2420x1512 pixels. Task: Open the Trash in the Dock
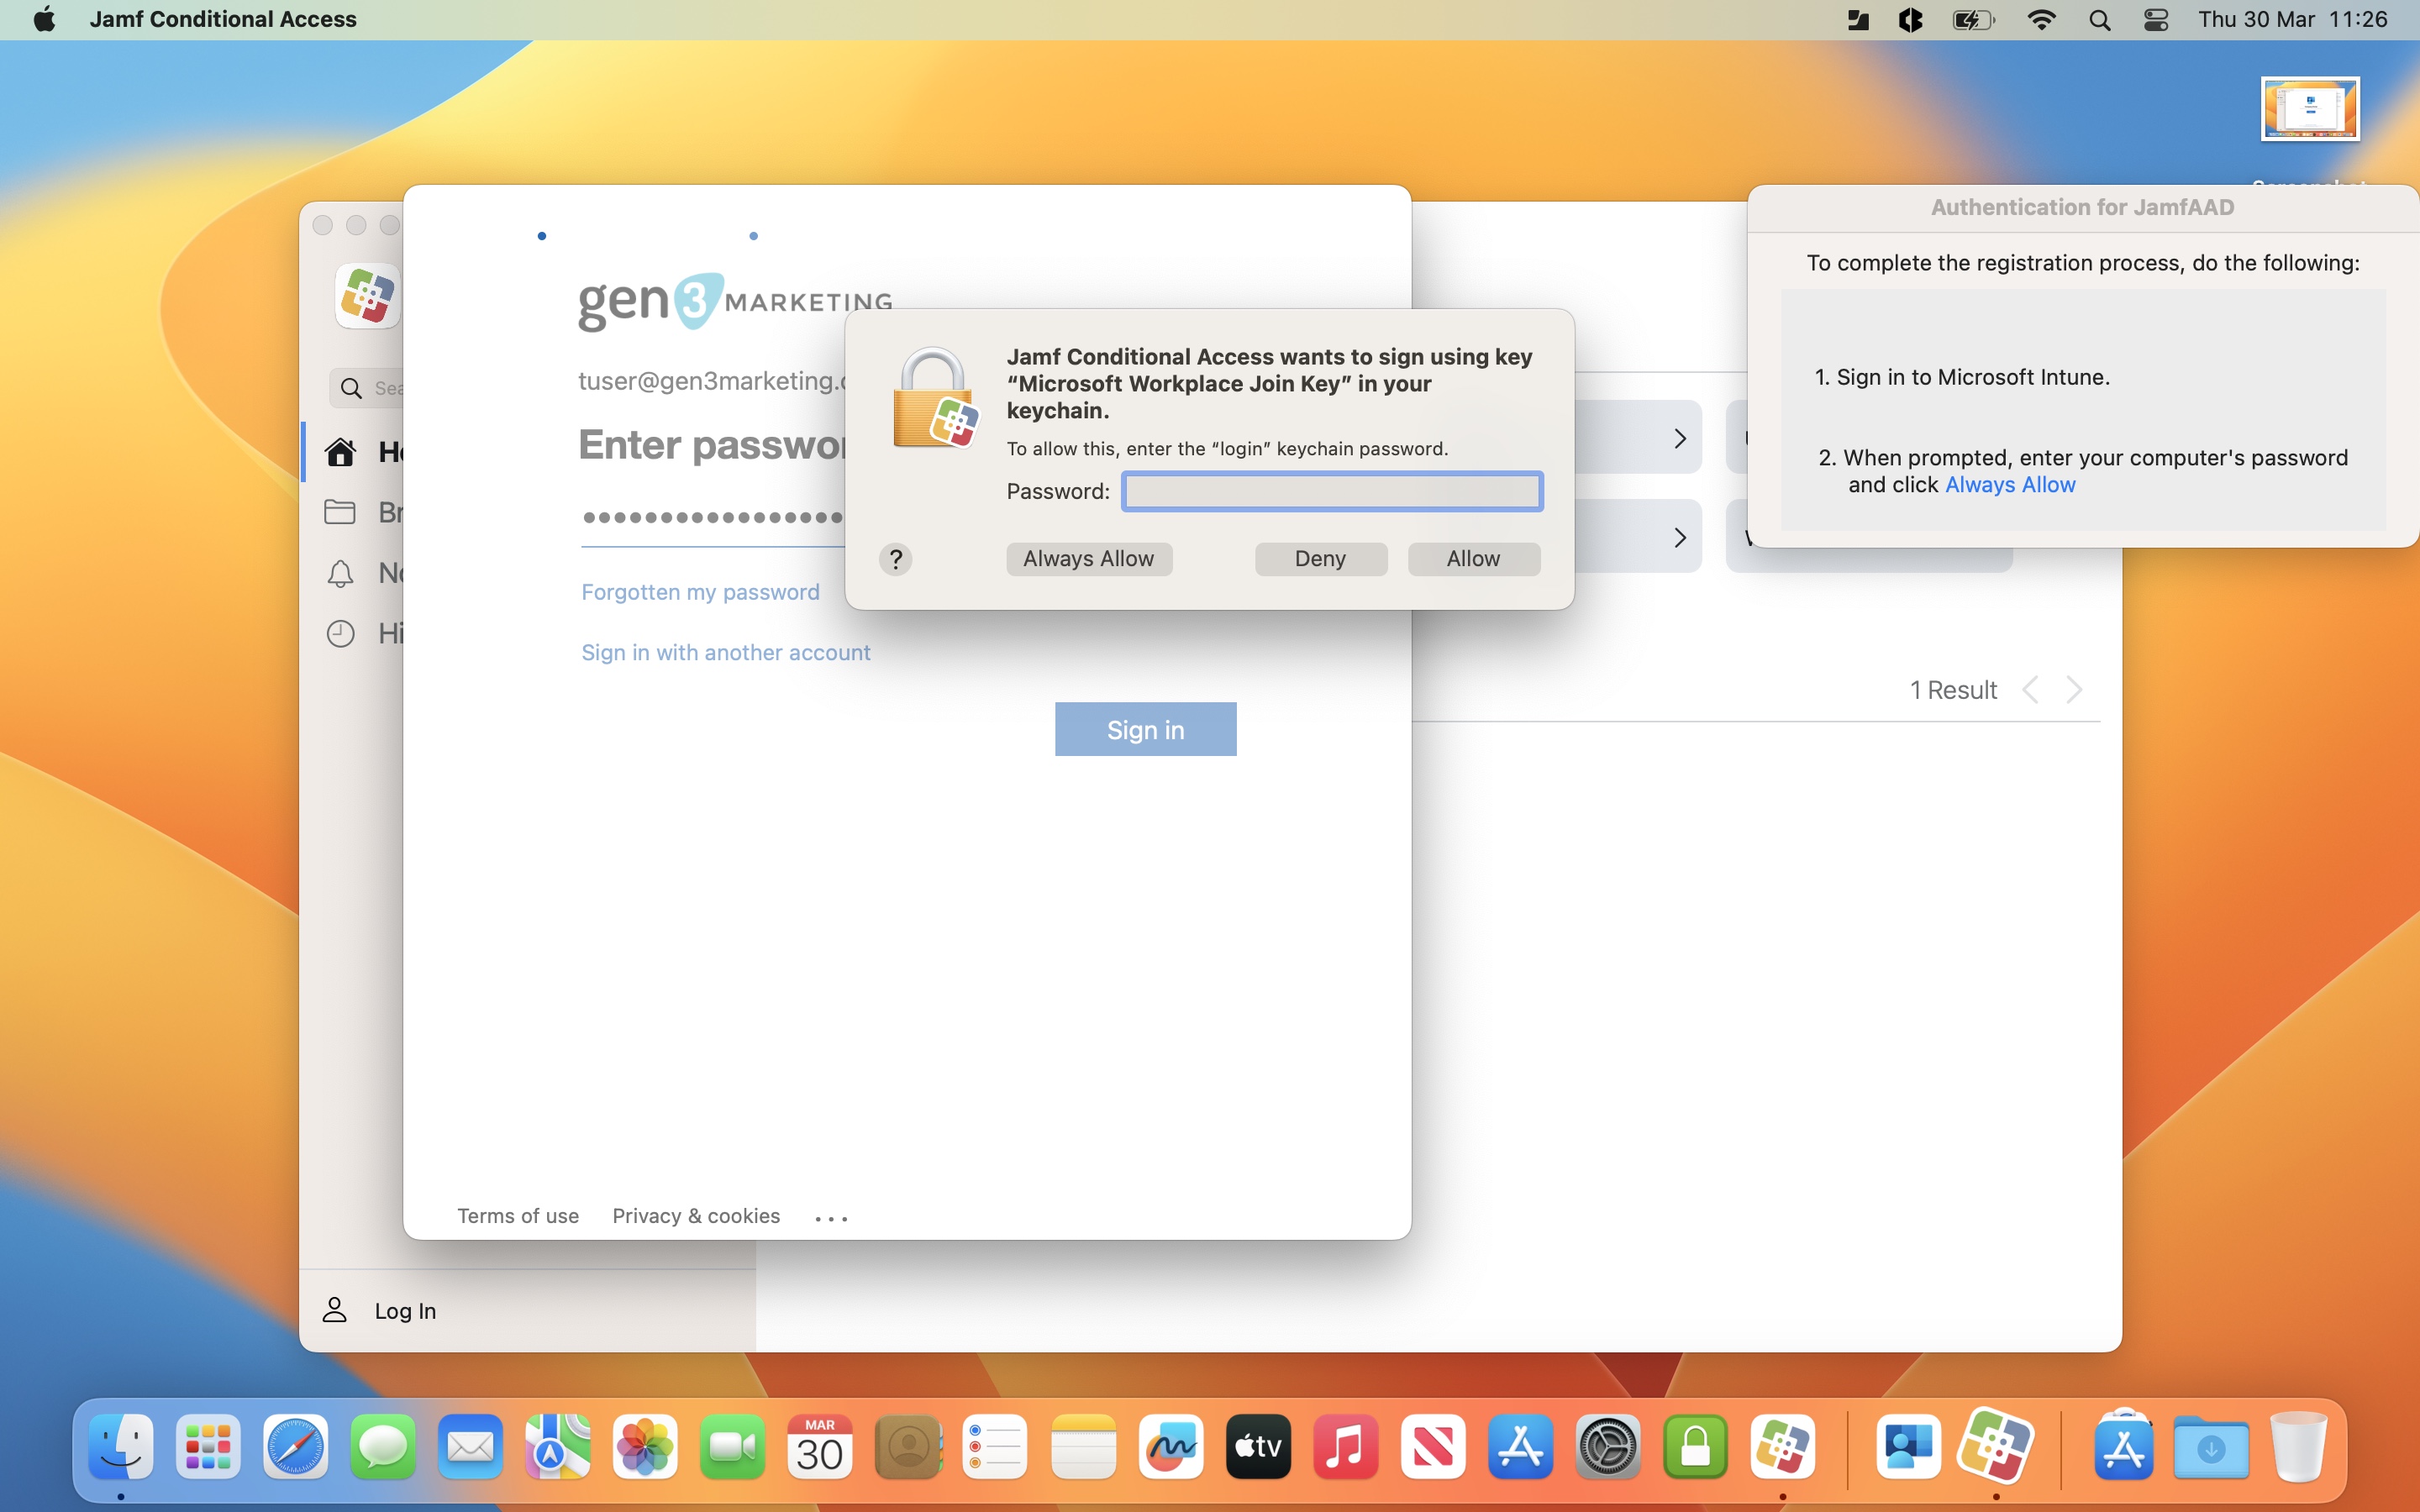[2298, 1447]
